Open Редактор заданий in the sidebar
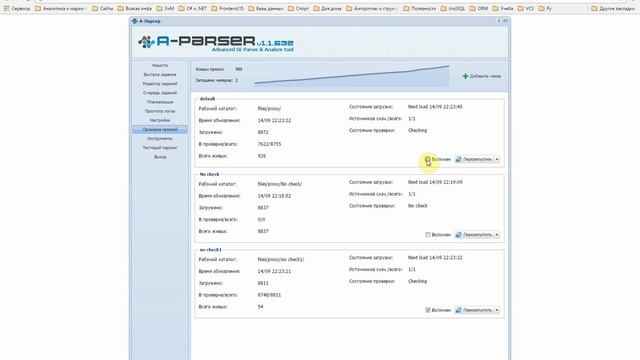640x360 pixels. pyautogui.click(x=160, y=84)
